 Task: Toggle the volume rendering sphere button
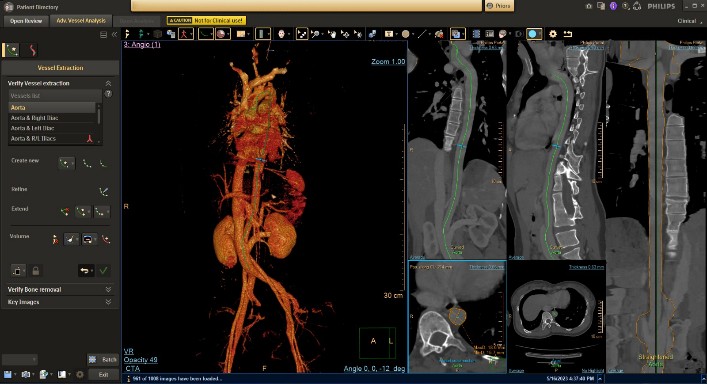click(x=223, y=34)
